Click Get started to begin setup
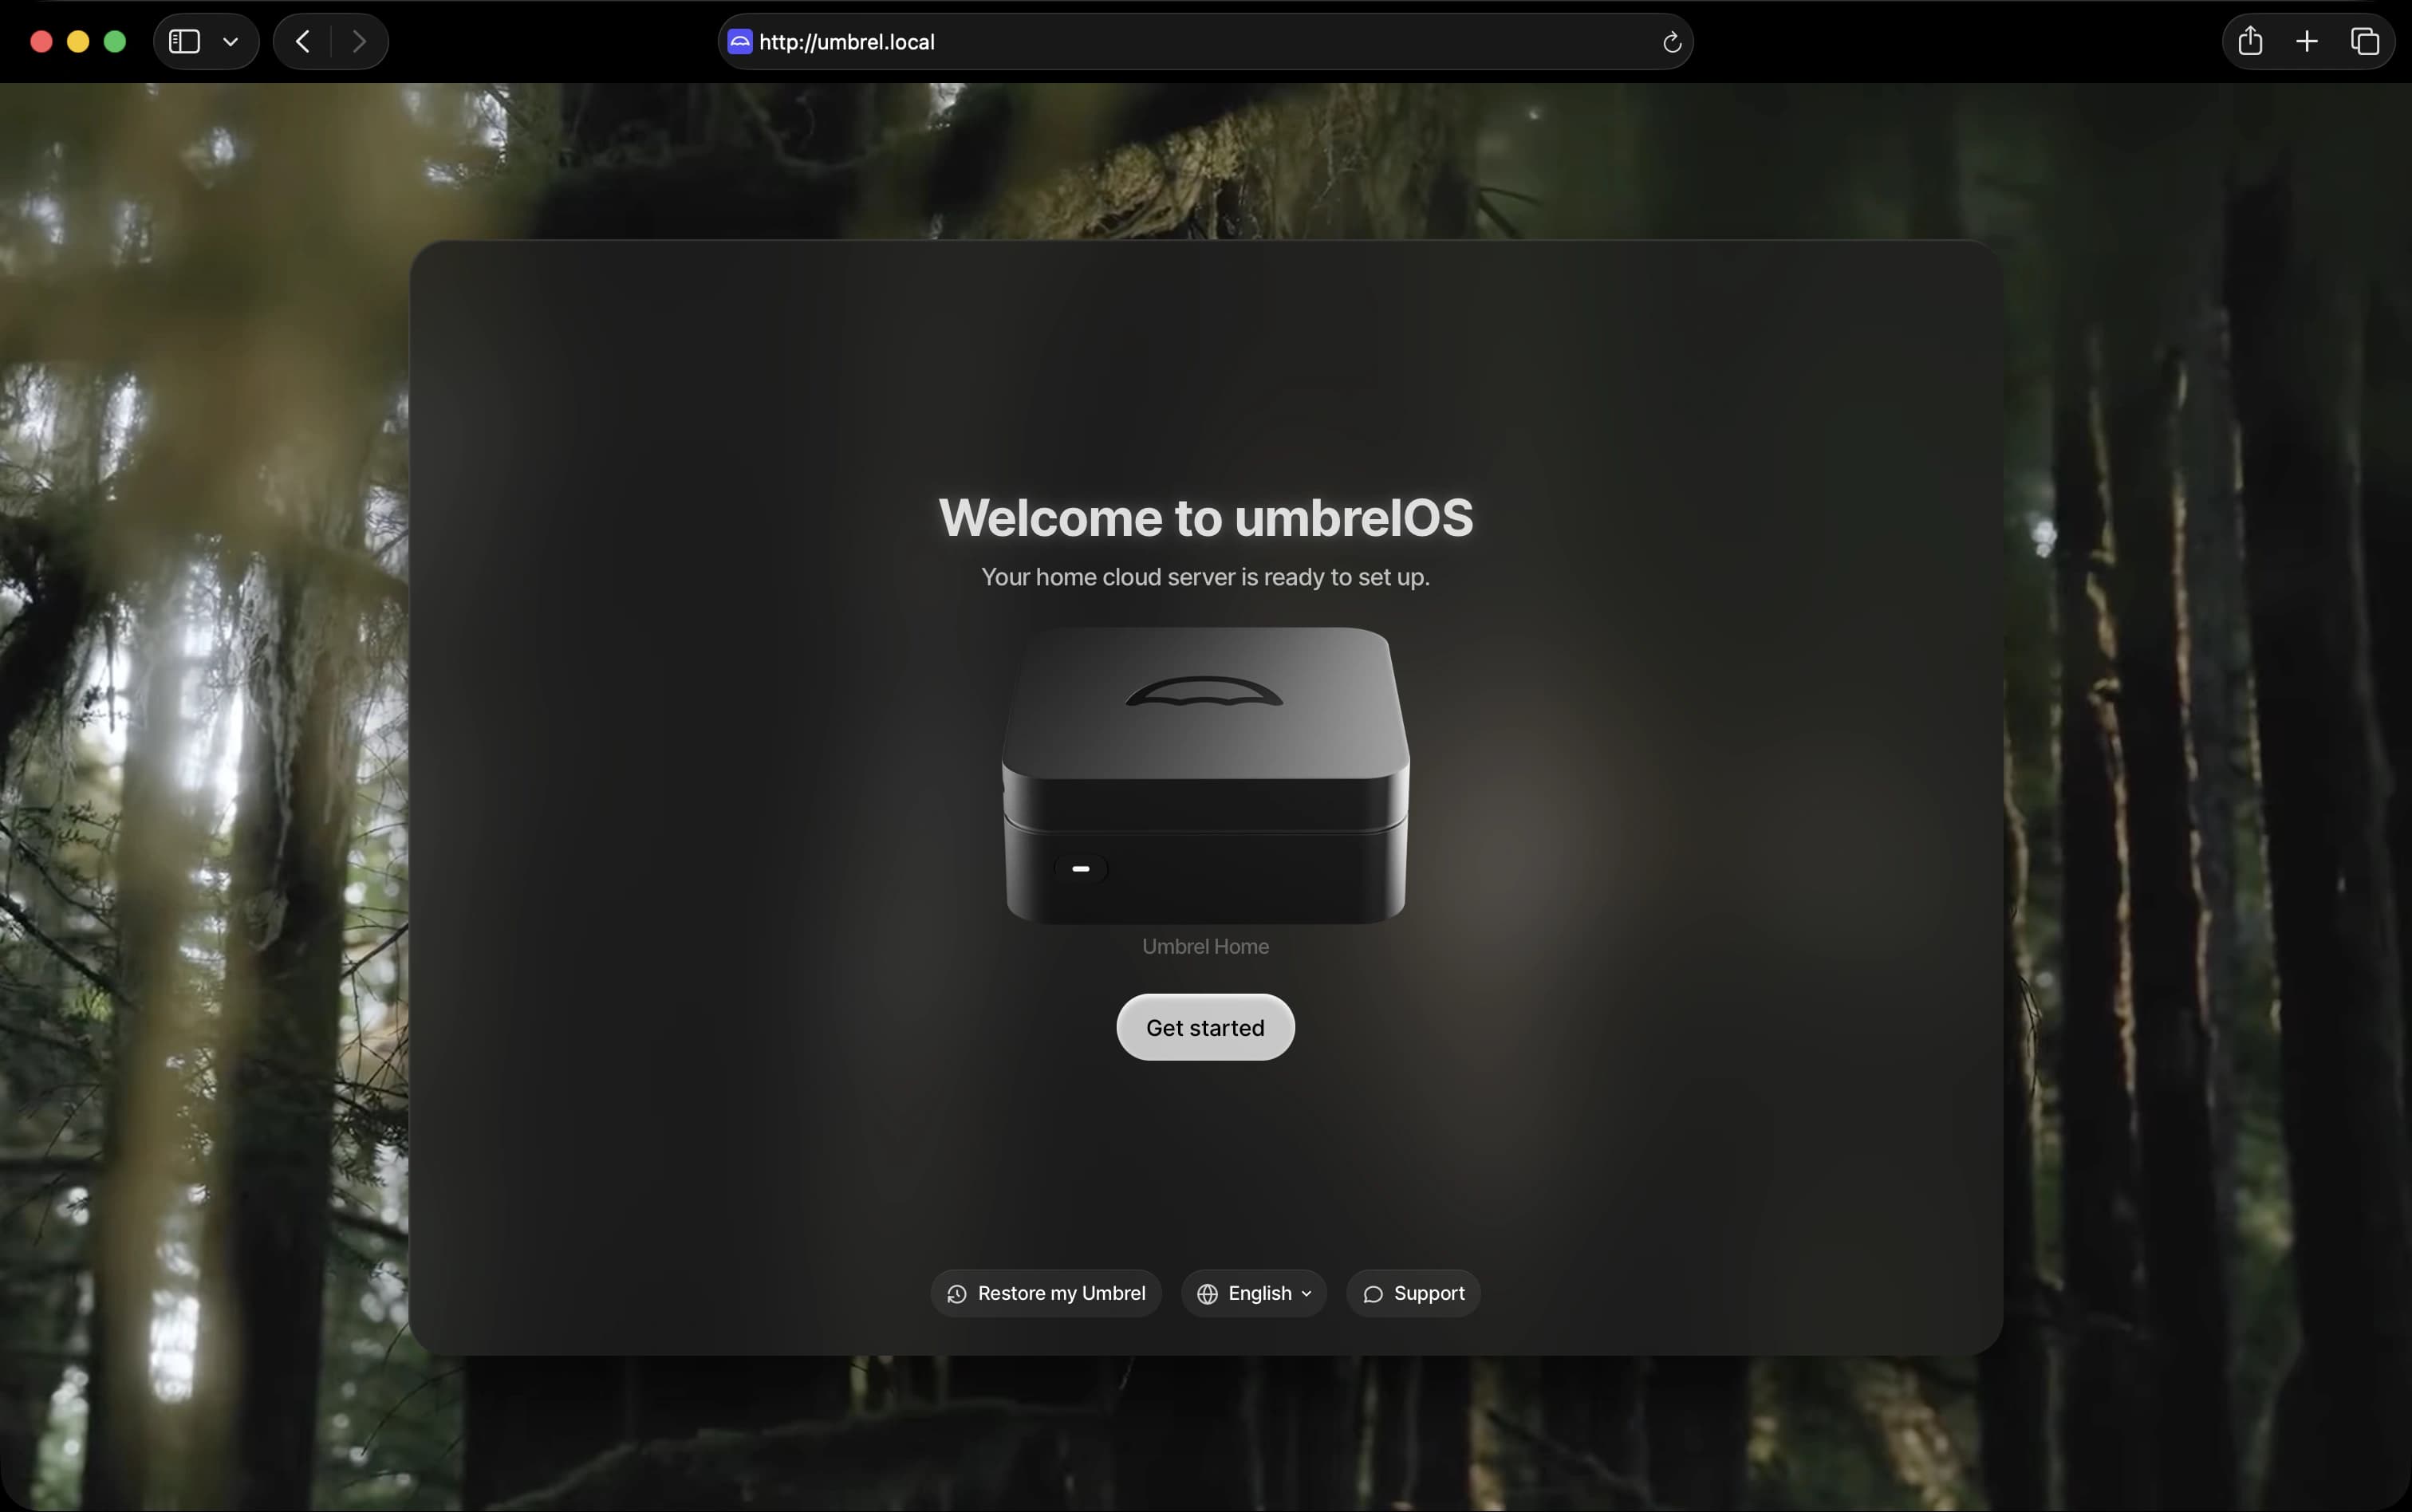Viewport: 2412px width, 1512px height. (1204, 1027)
